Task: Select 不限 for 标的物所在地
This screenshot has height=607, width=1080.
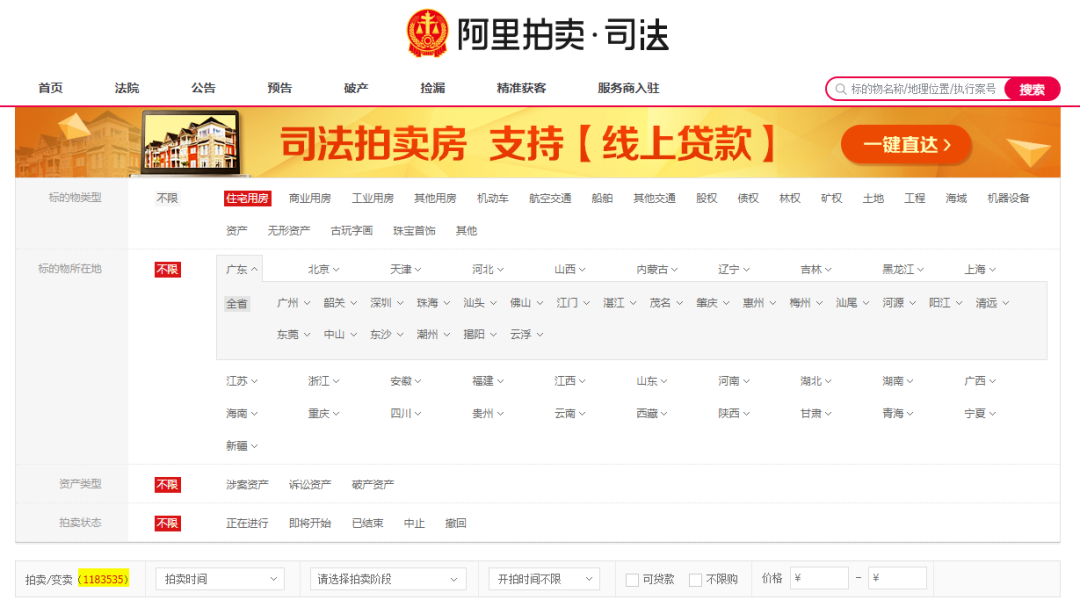Action: click(x=167, y=269)
